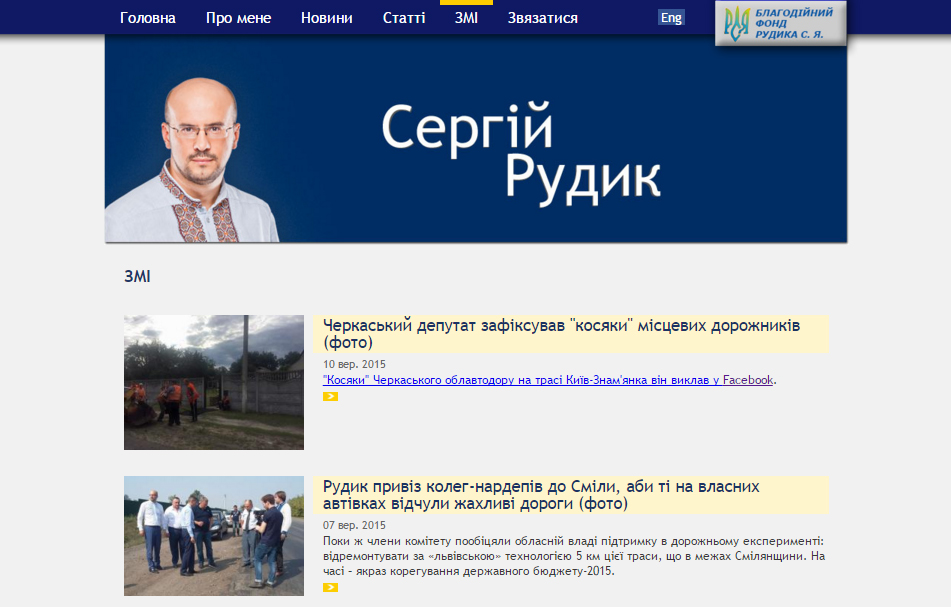Viewport: 951px width, 607px height.
Task: Open the Звязатися contact page
Action: 542,18
